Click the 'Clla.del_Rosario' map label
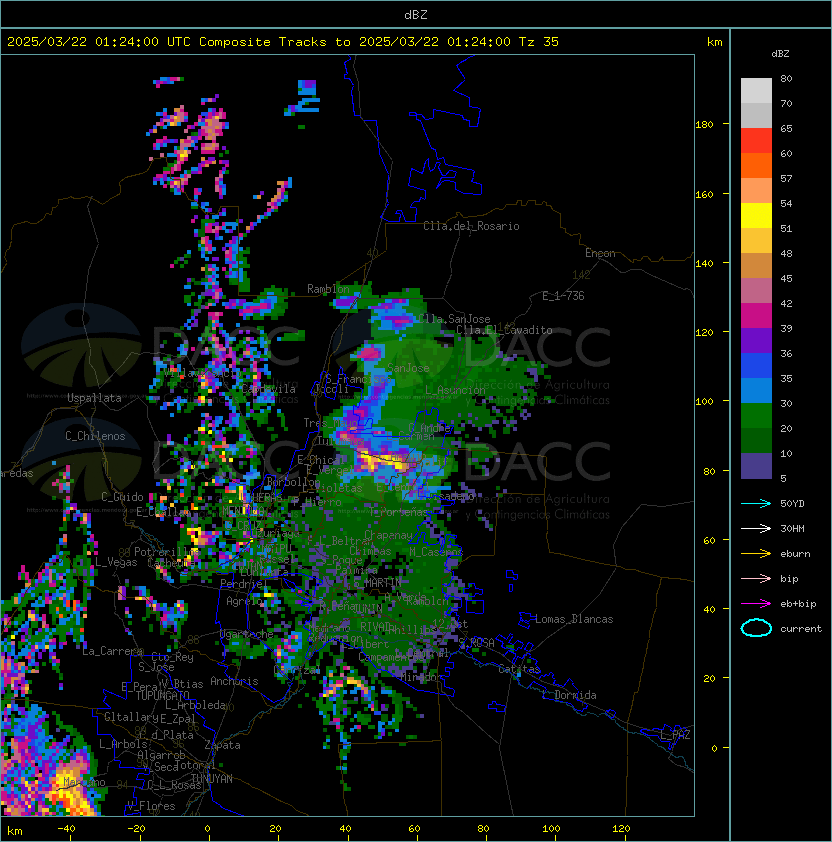The image size is (832, 842). click(x=471, y=226)
